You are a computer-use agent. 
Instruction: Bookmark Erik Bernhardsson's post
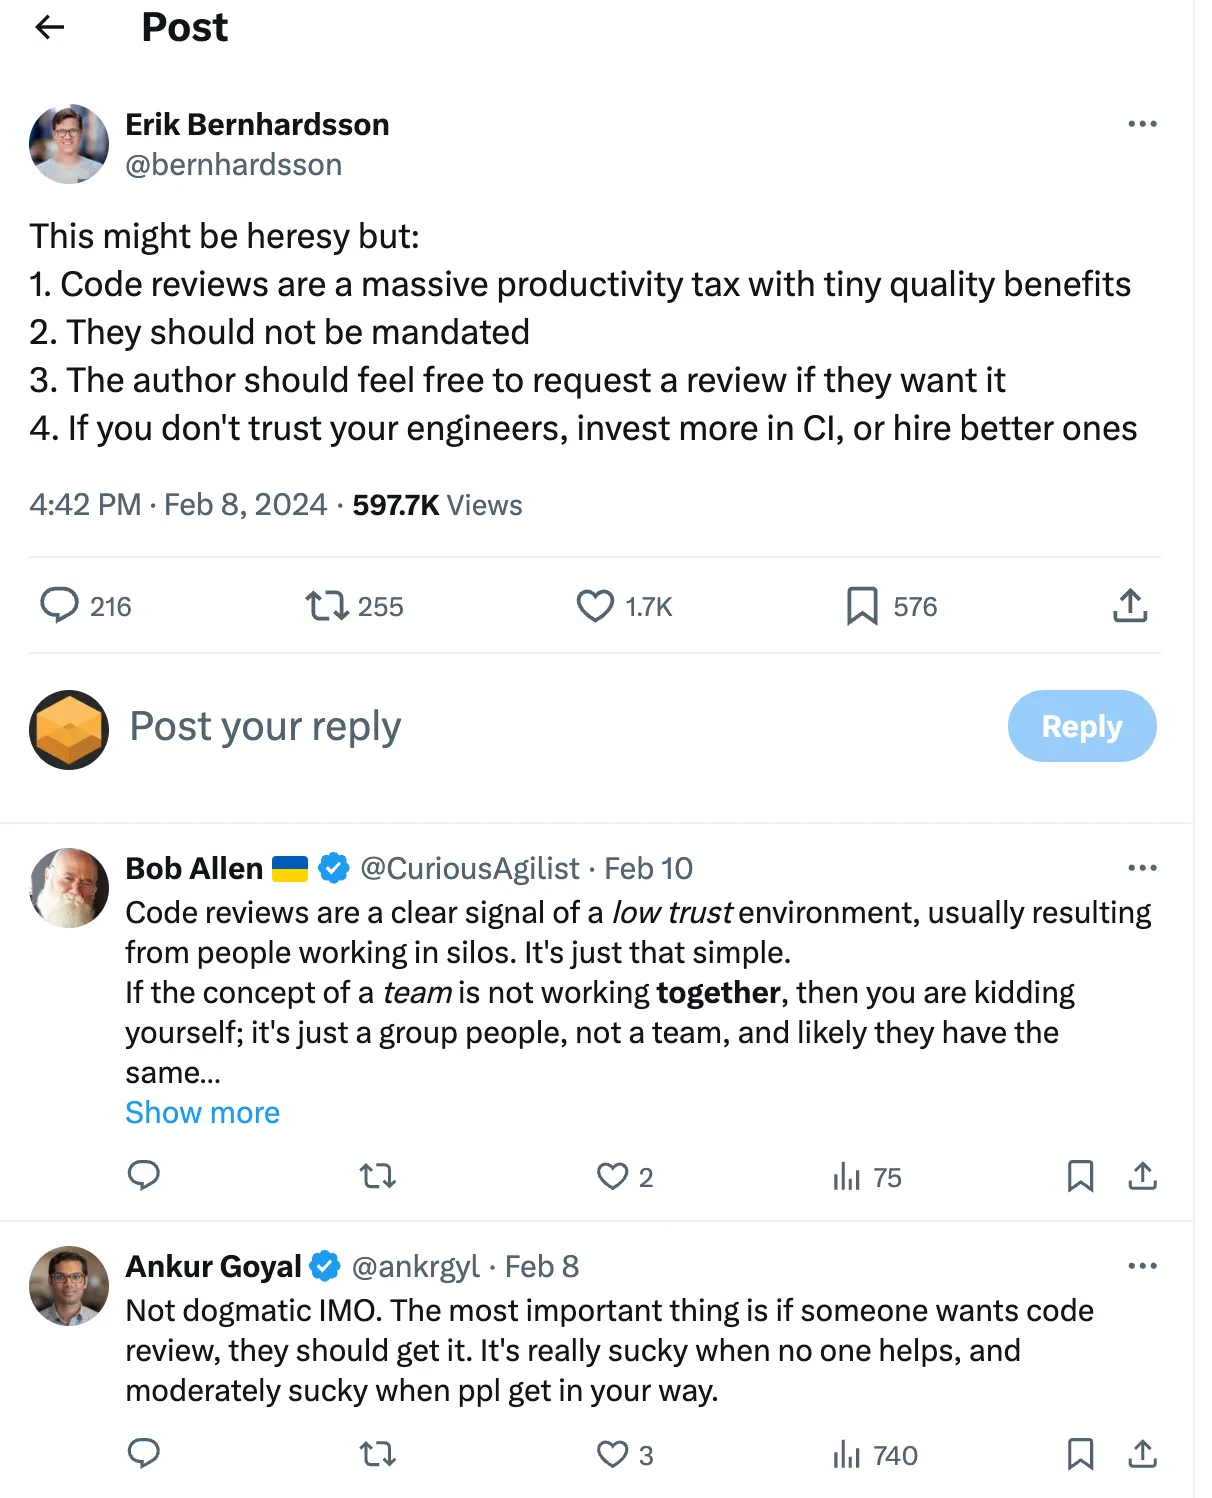[x=860, y=605]
